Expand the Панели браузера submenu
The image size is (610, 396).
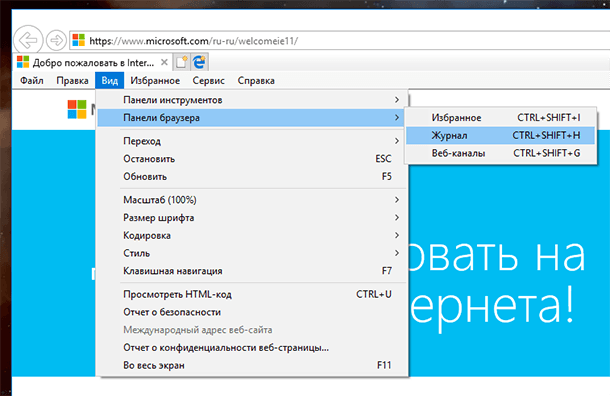point(252,118)
